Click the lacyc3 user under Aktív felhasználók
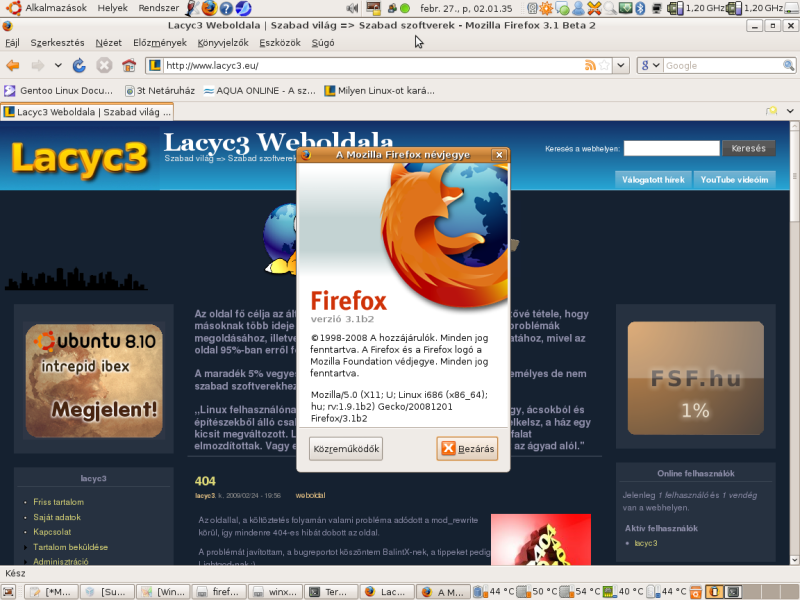The height and width of the screenshot is (600, 800). (x=646, y=543)
